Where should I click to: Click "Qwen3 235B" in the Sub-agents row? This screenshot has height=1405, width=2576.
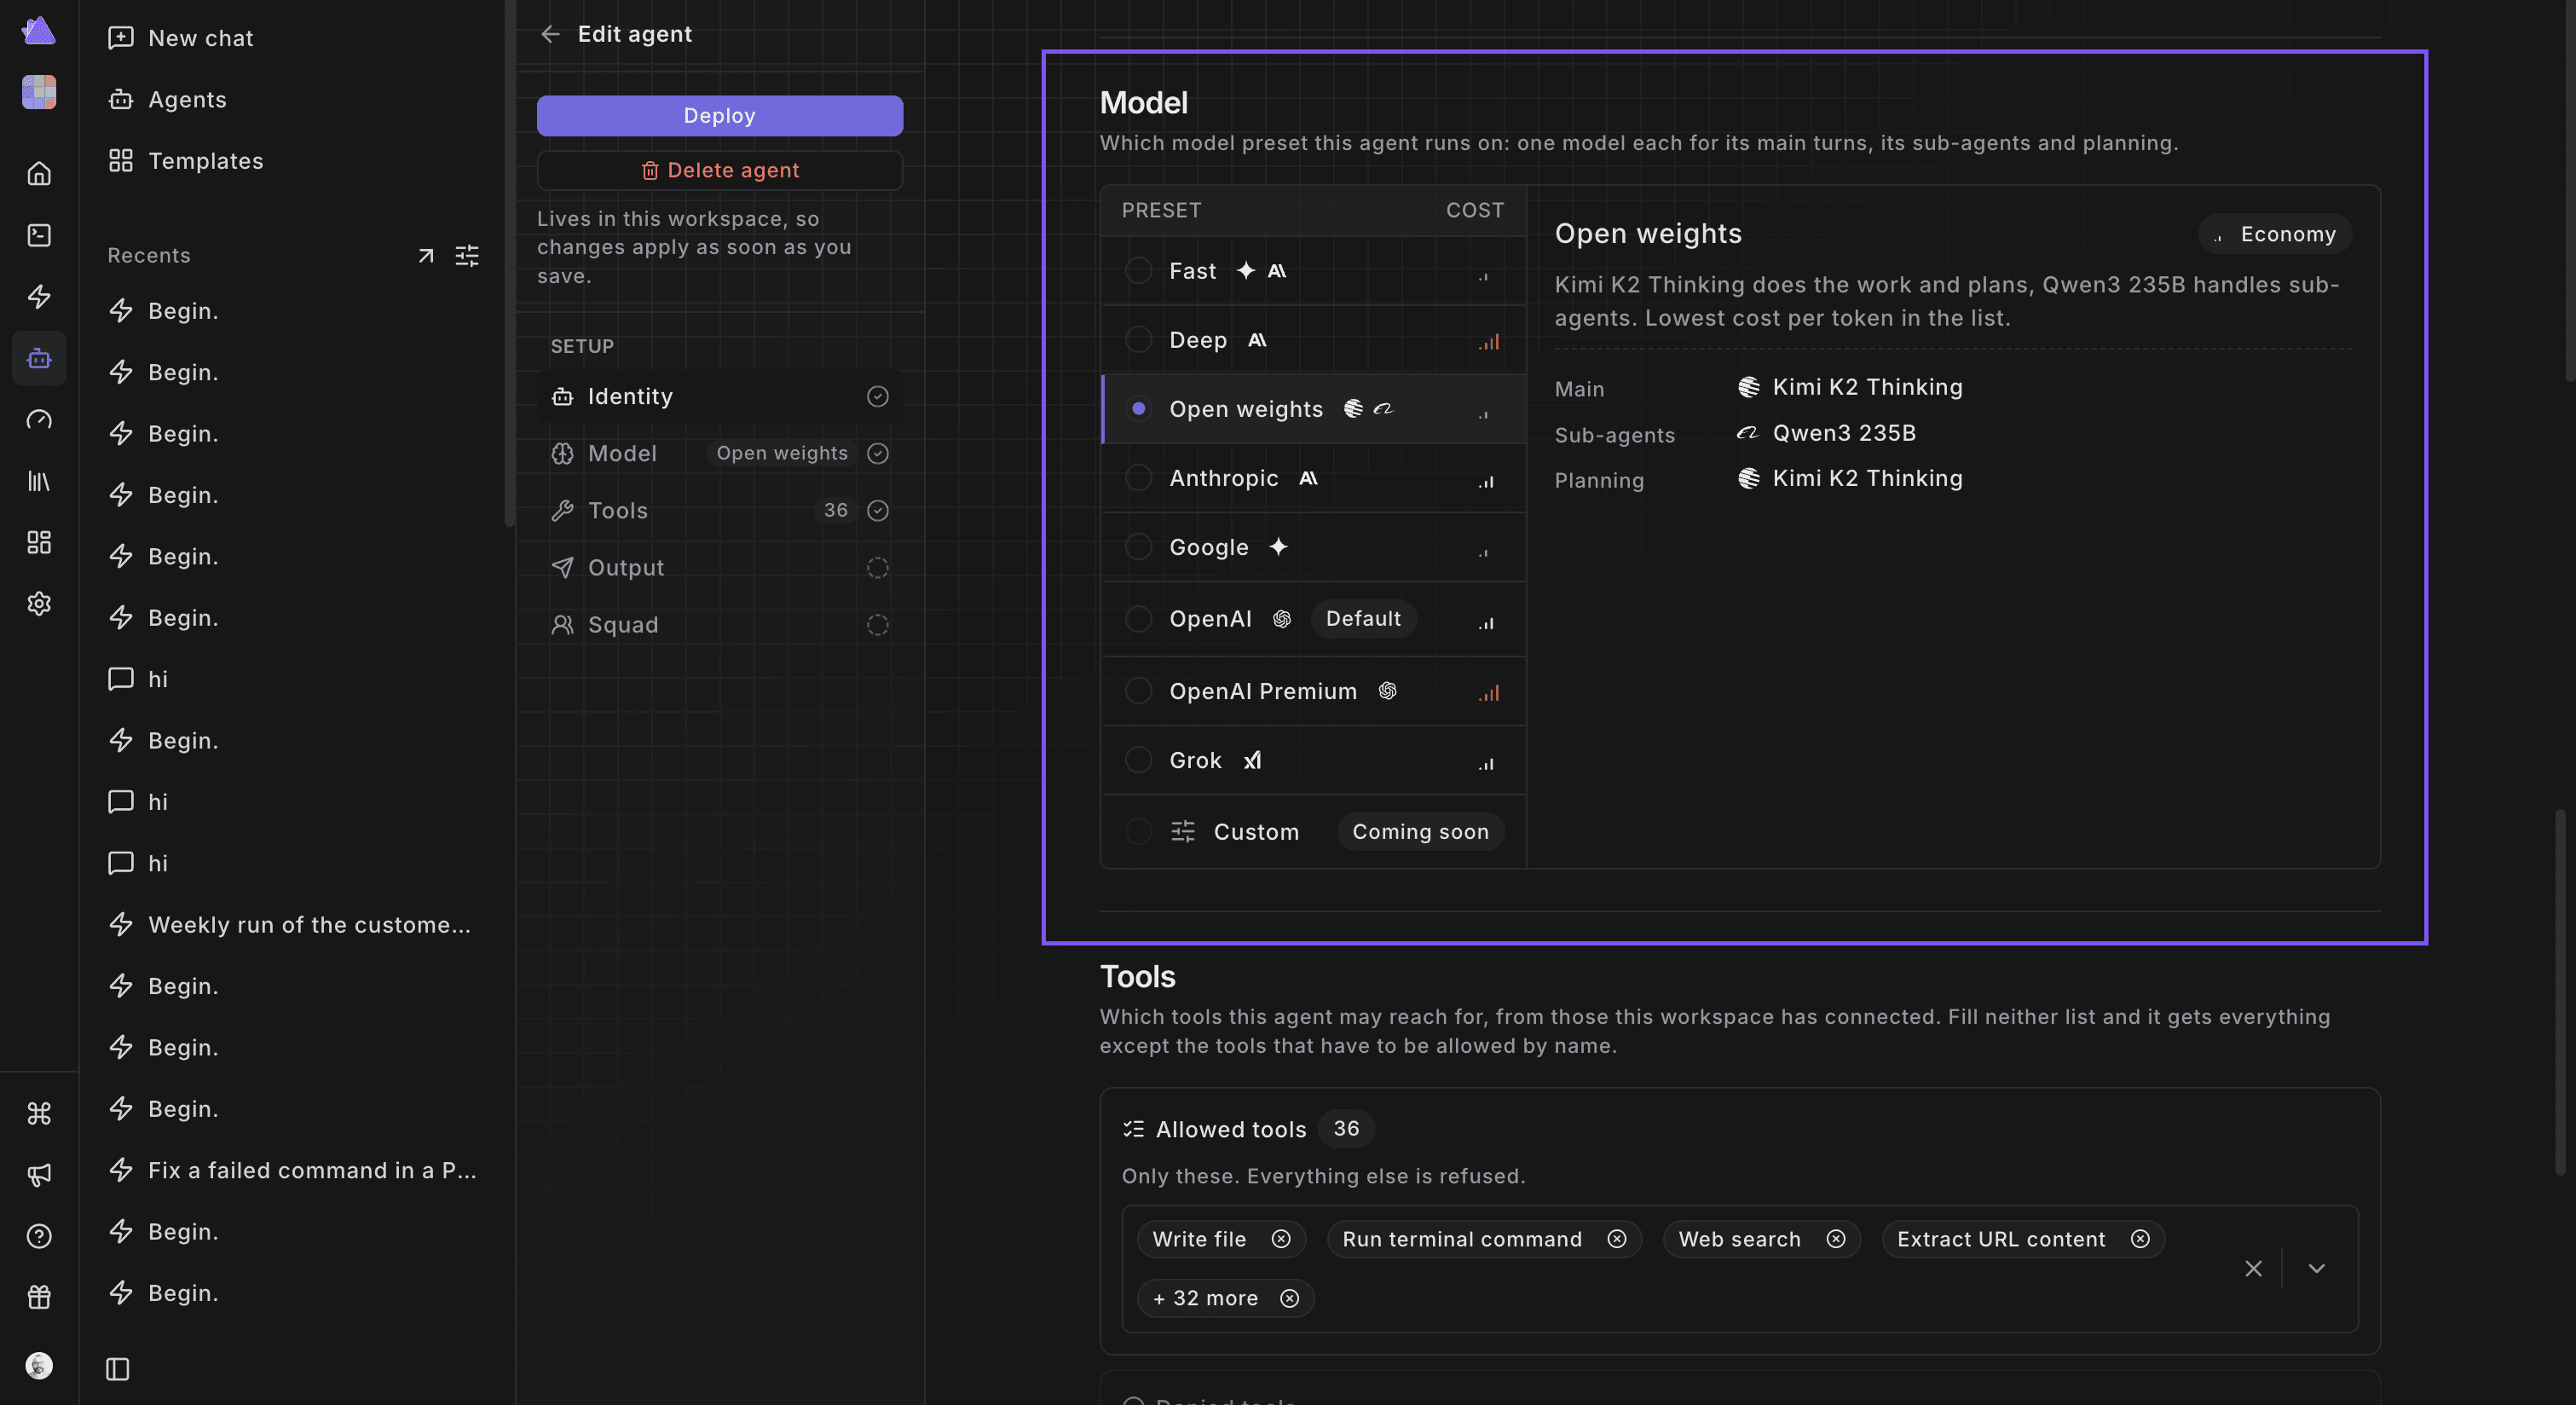click(1844, 433)
